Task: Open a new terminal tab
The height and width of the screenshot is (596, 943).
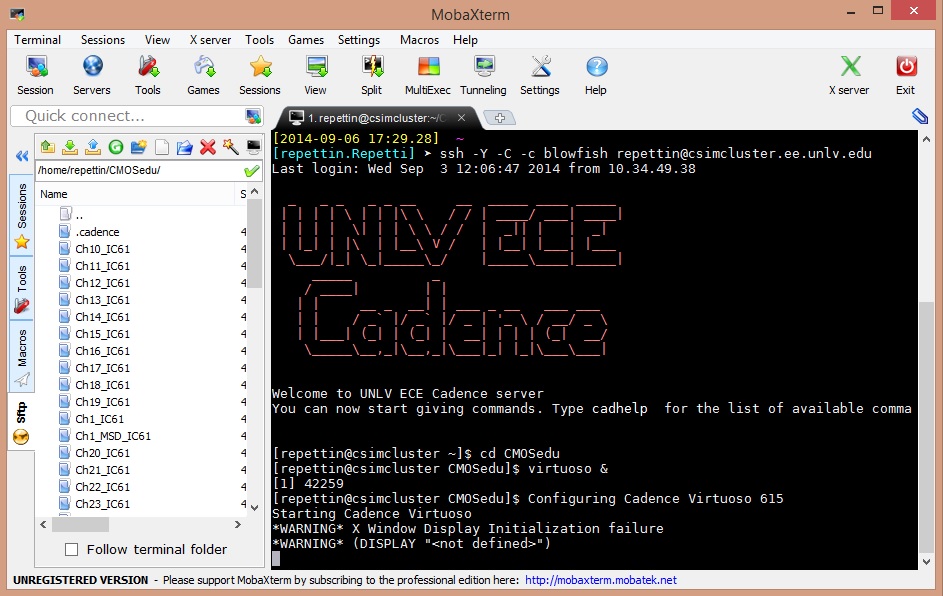Action: [499, 117]
